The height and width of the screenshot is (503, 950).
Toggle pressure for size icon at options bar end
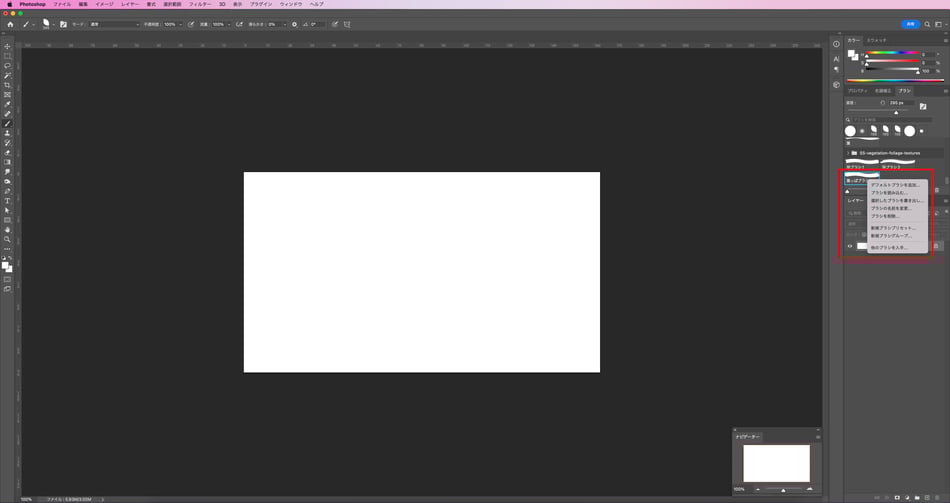[334, 24]
